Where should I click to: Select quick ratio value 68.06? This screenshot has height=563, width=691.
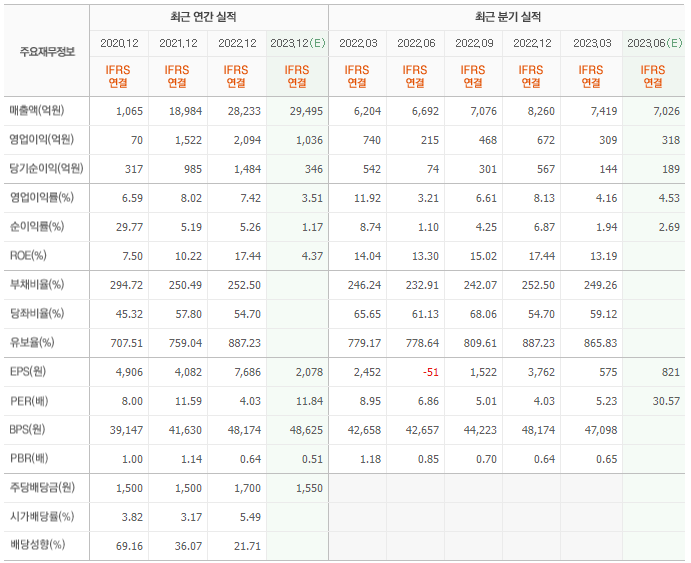tap(483, 314)
